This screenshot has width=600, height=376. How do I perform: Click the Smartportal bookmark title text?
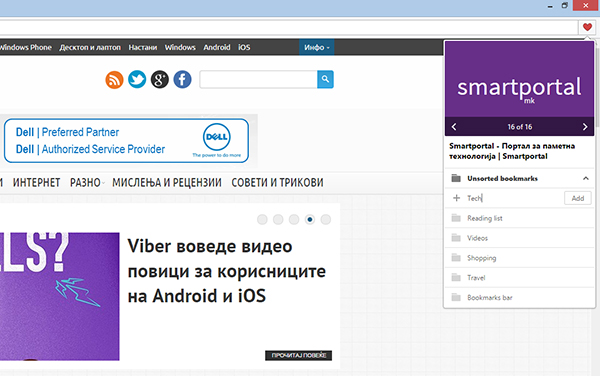512,151
